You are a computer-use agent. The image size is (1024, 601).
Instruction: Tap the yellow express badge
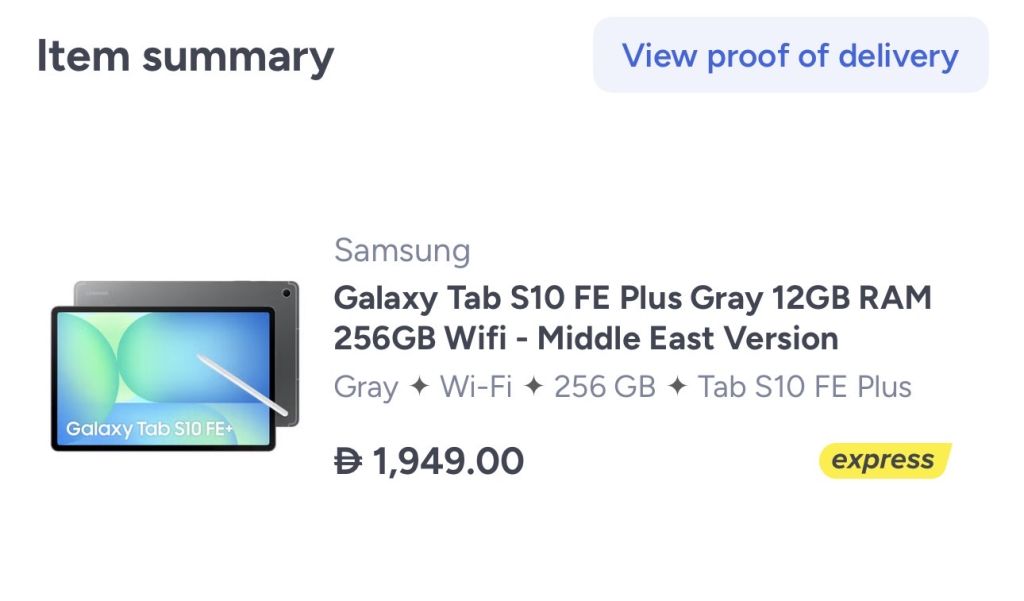884,461
